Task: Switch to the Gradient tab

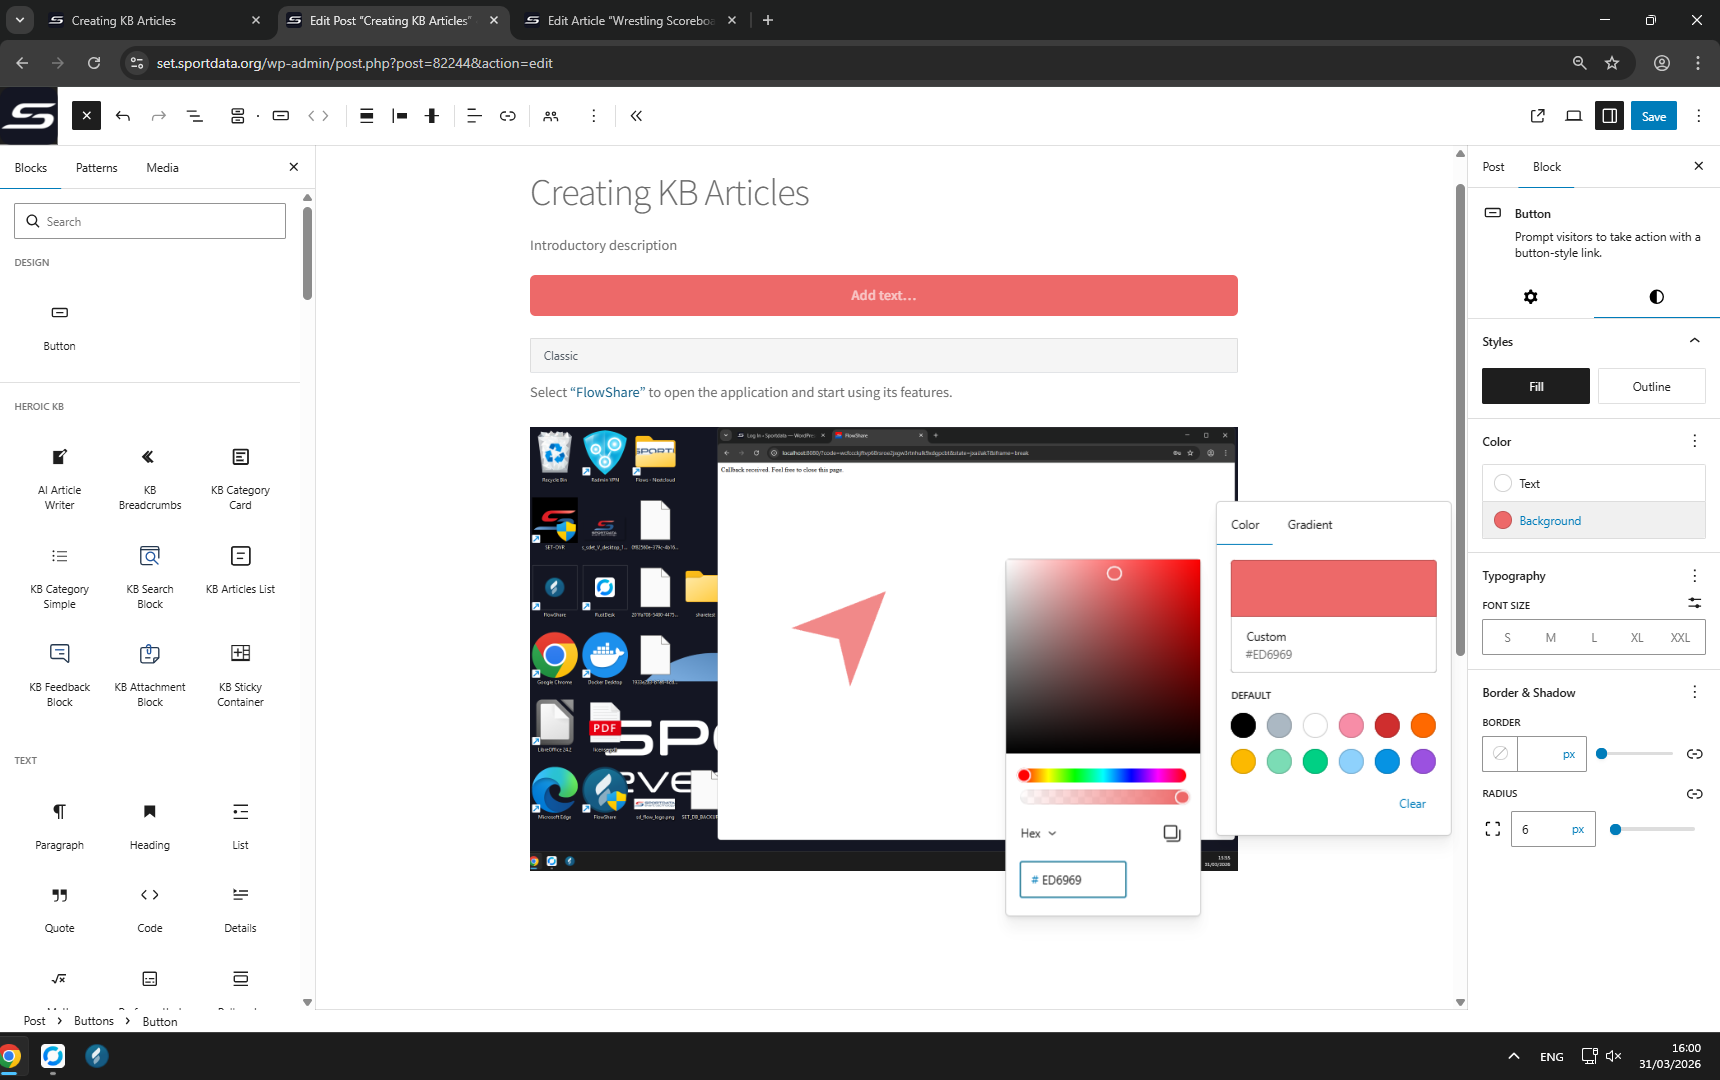Action: (x=1309, y=525)
